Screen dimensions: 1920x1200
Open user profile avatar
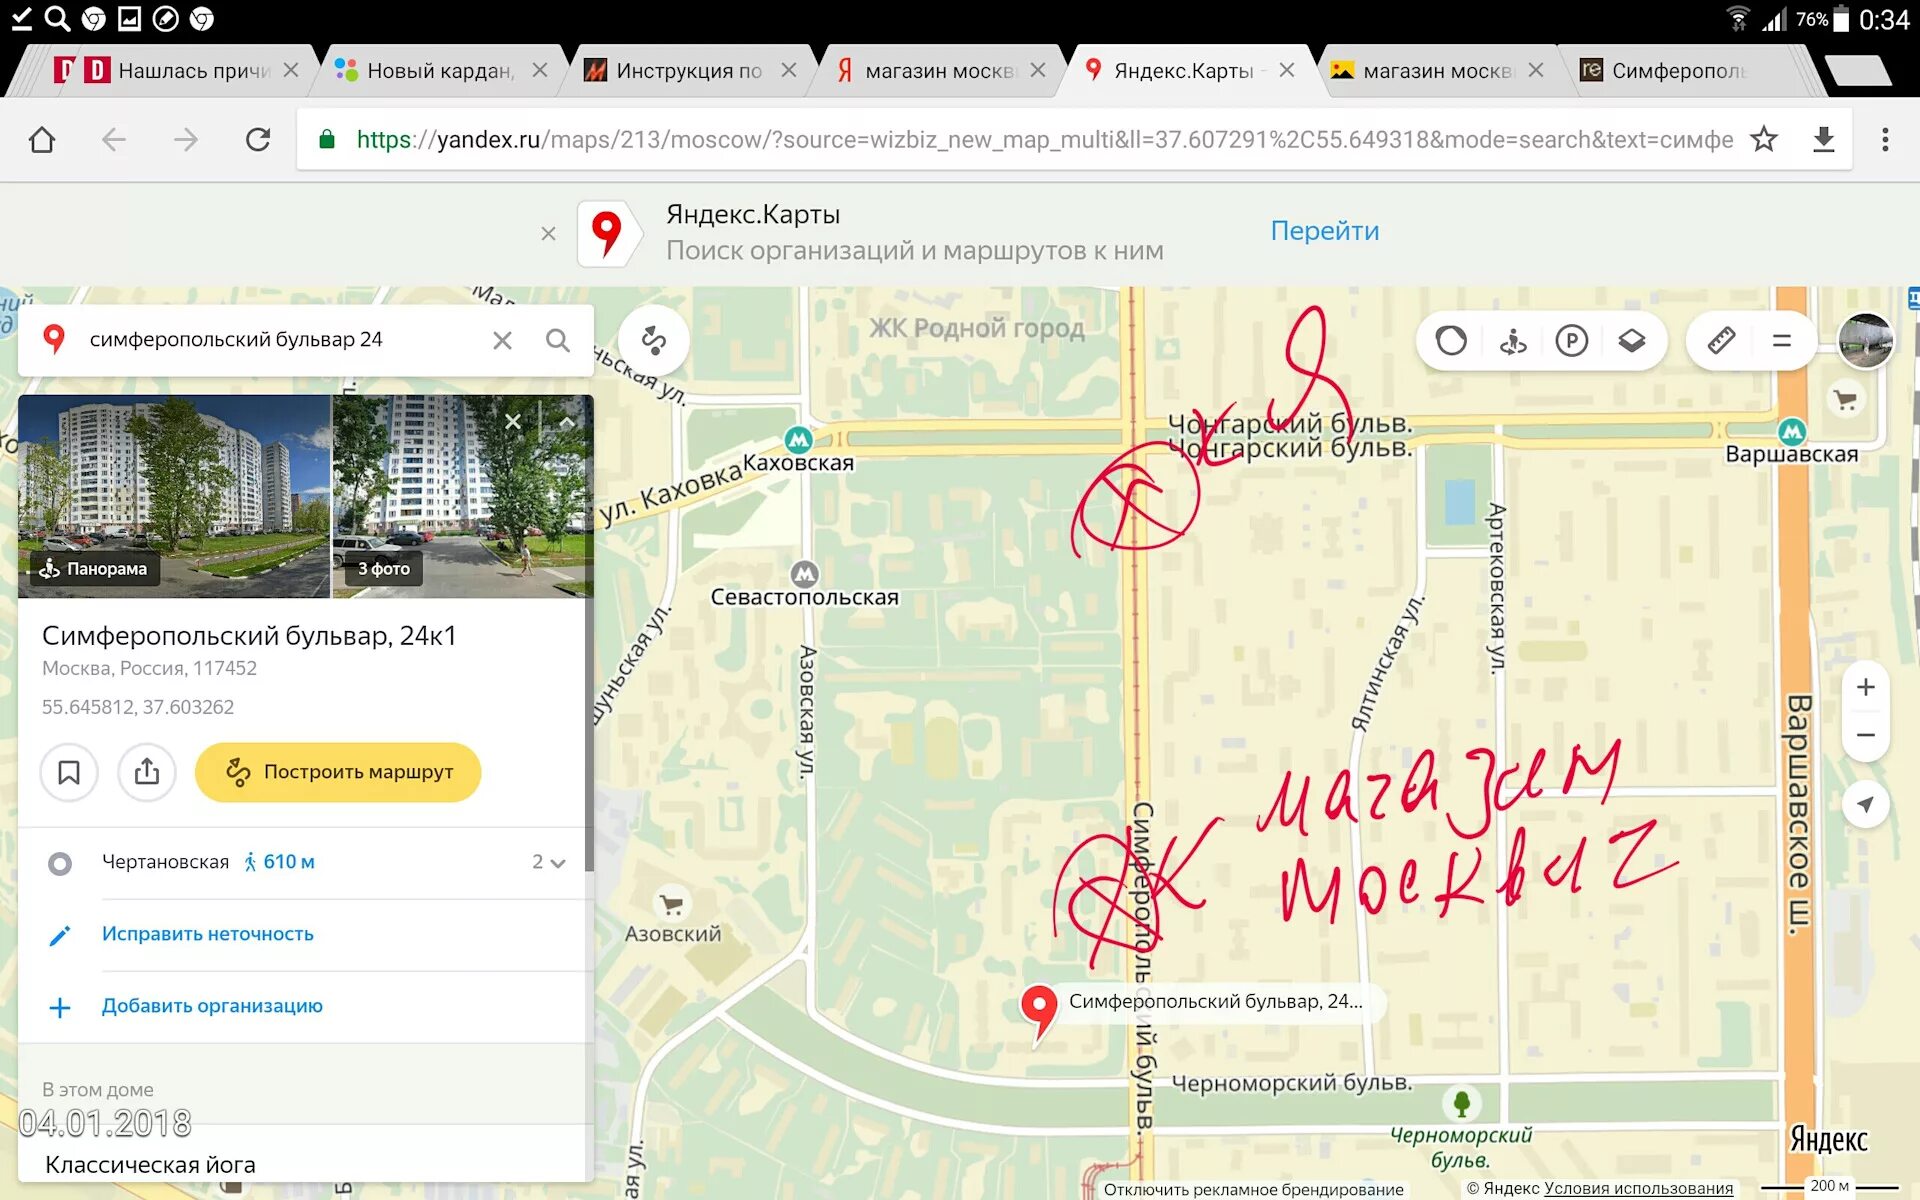(1865, 341)
